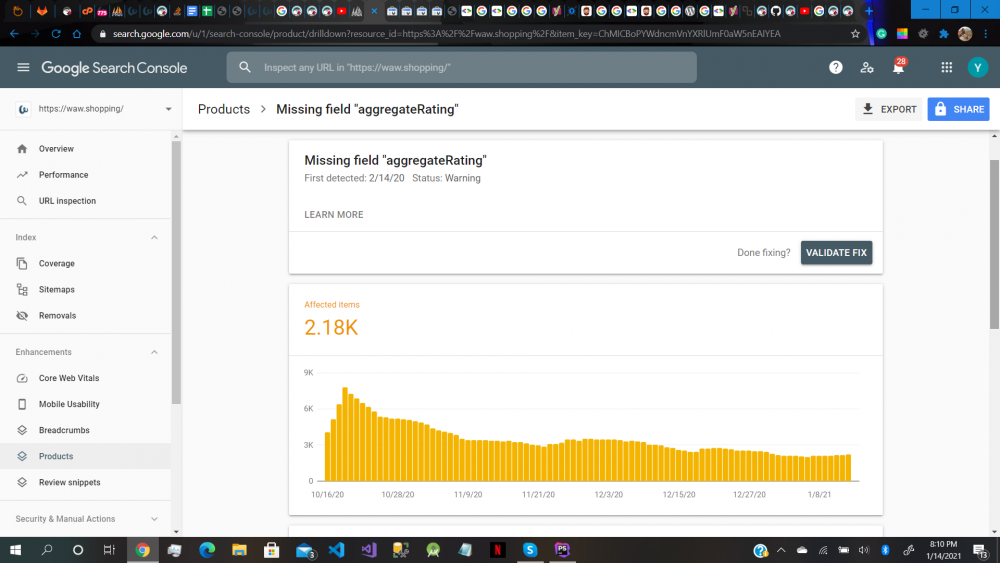Go to browser home page

(77, 34)
